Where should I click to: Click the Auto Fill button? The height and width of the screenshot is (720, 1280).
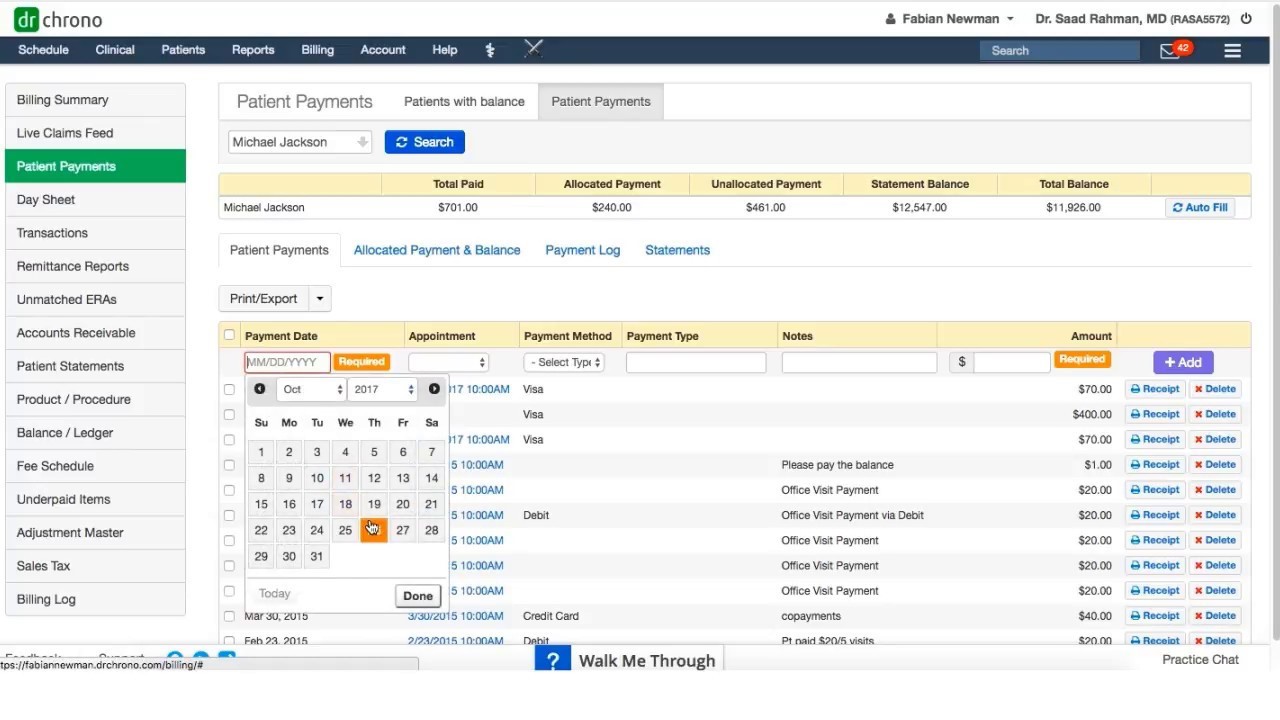coord(1199,207)
